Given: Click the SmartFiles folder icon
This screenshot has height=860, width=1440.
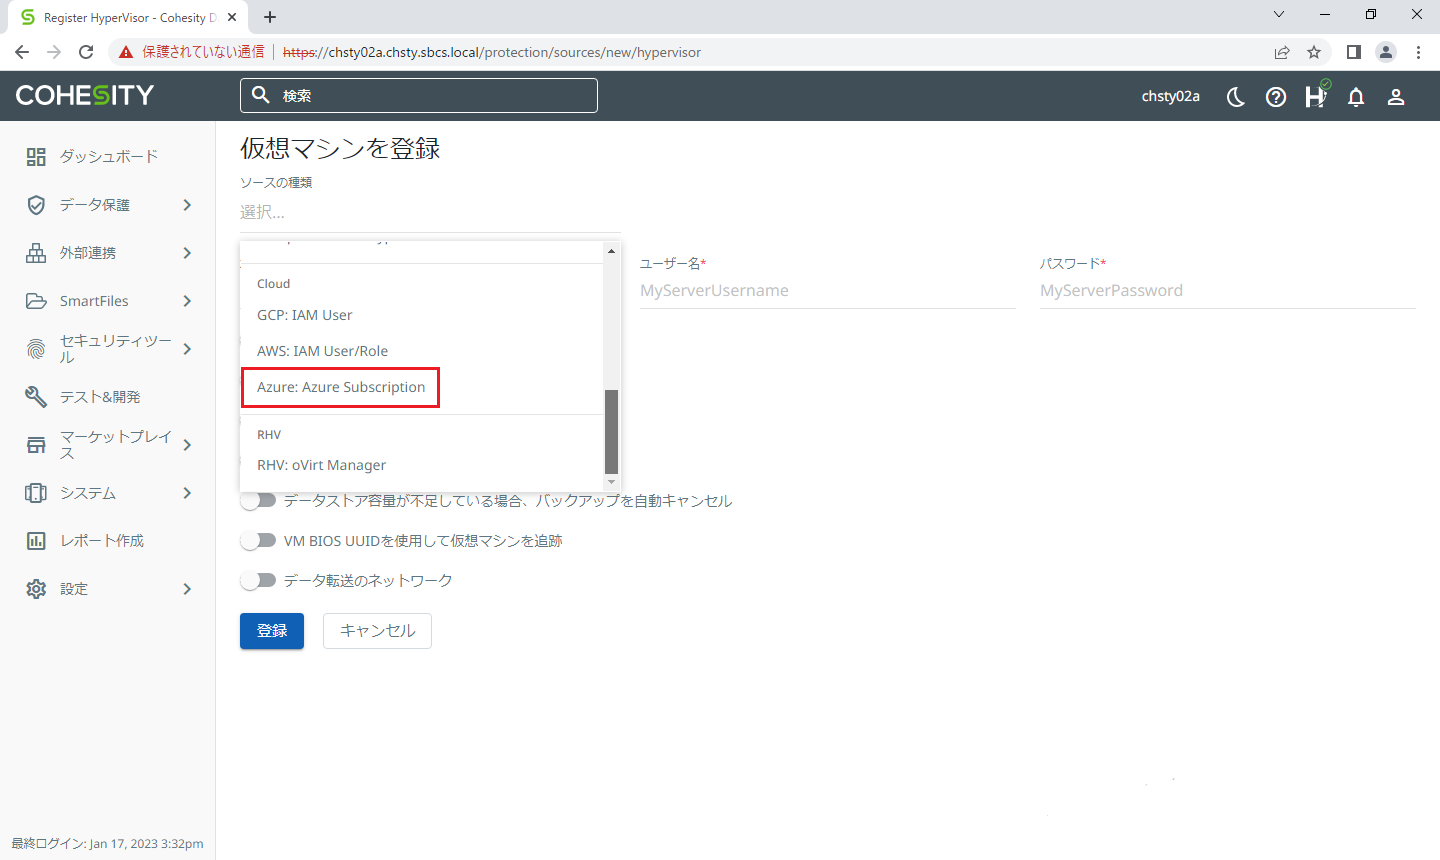Looking at the screenshot, I should point(36,301).
